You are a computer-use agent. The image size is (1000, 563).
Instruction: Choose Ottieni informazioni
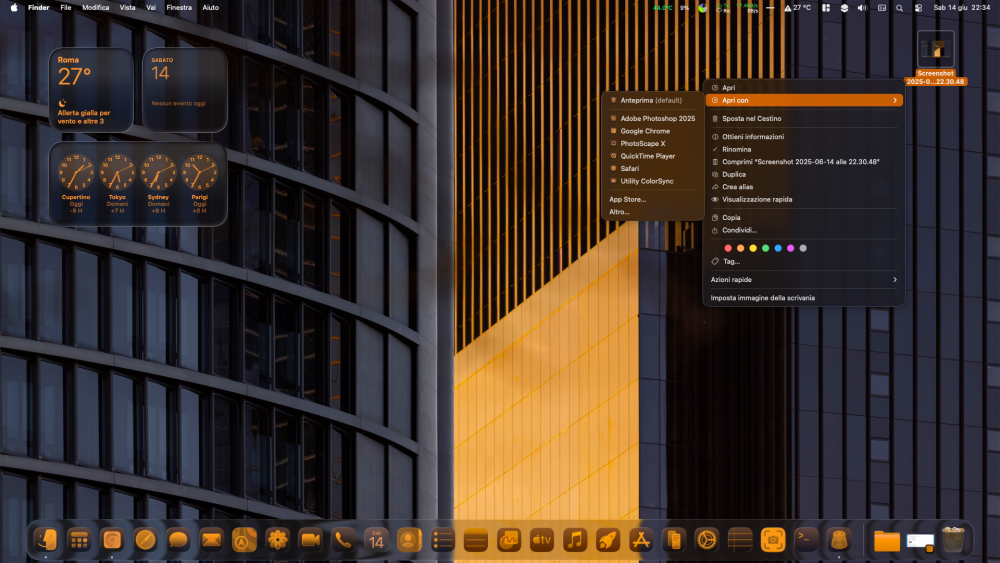click(x=804, y=136)
